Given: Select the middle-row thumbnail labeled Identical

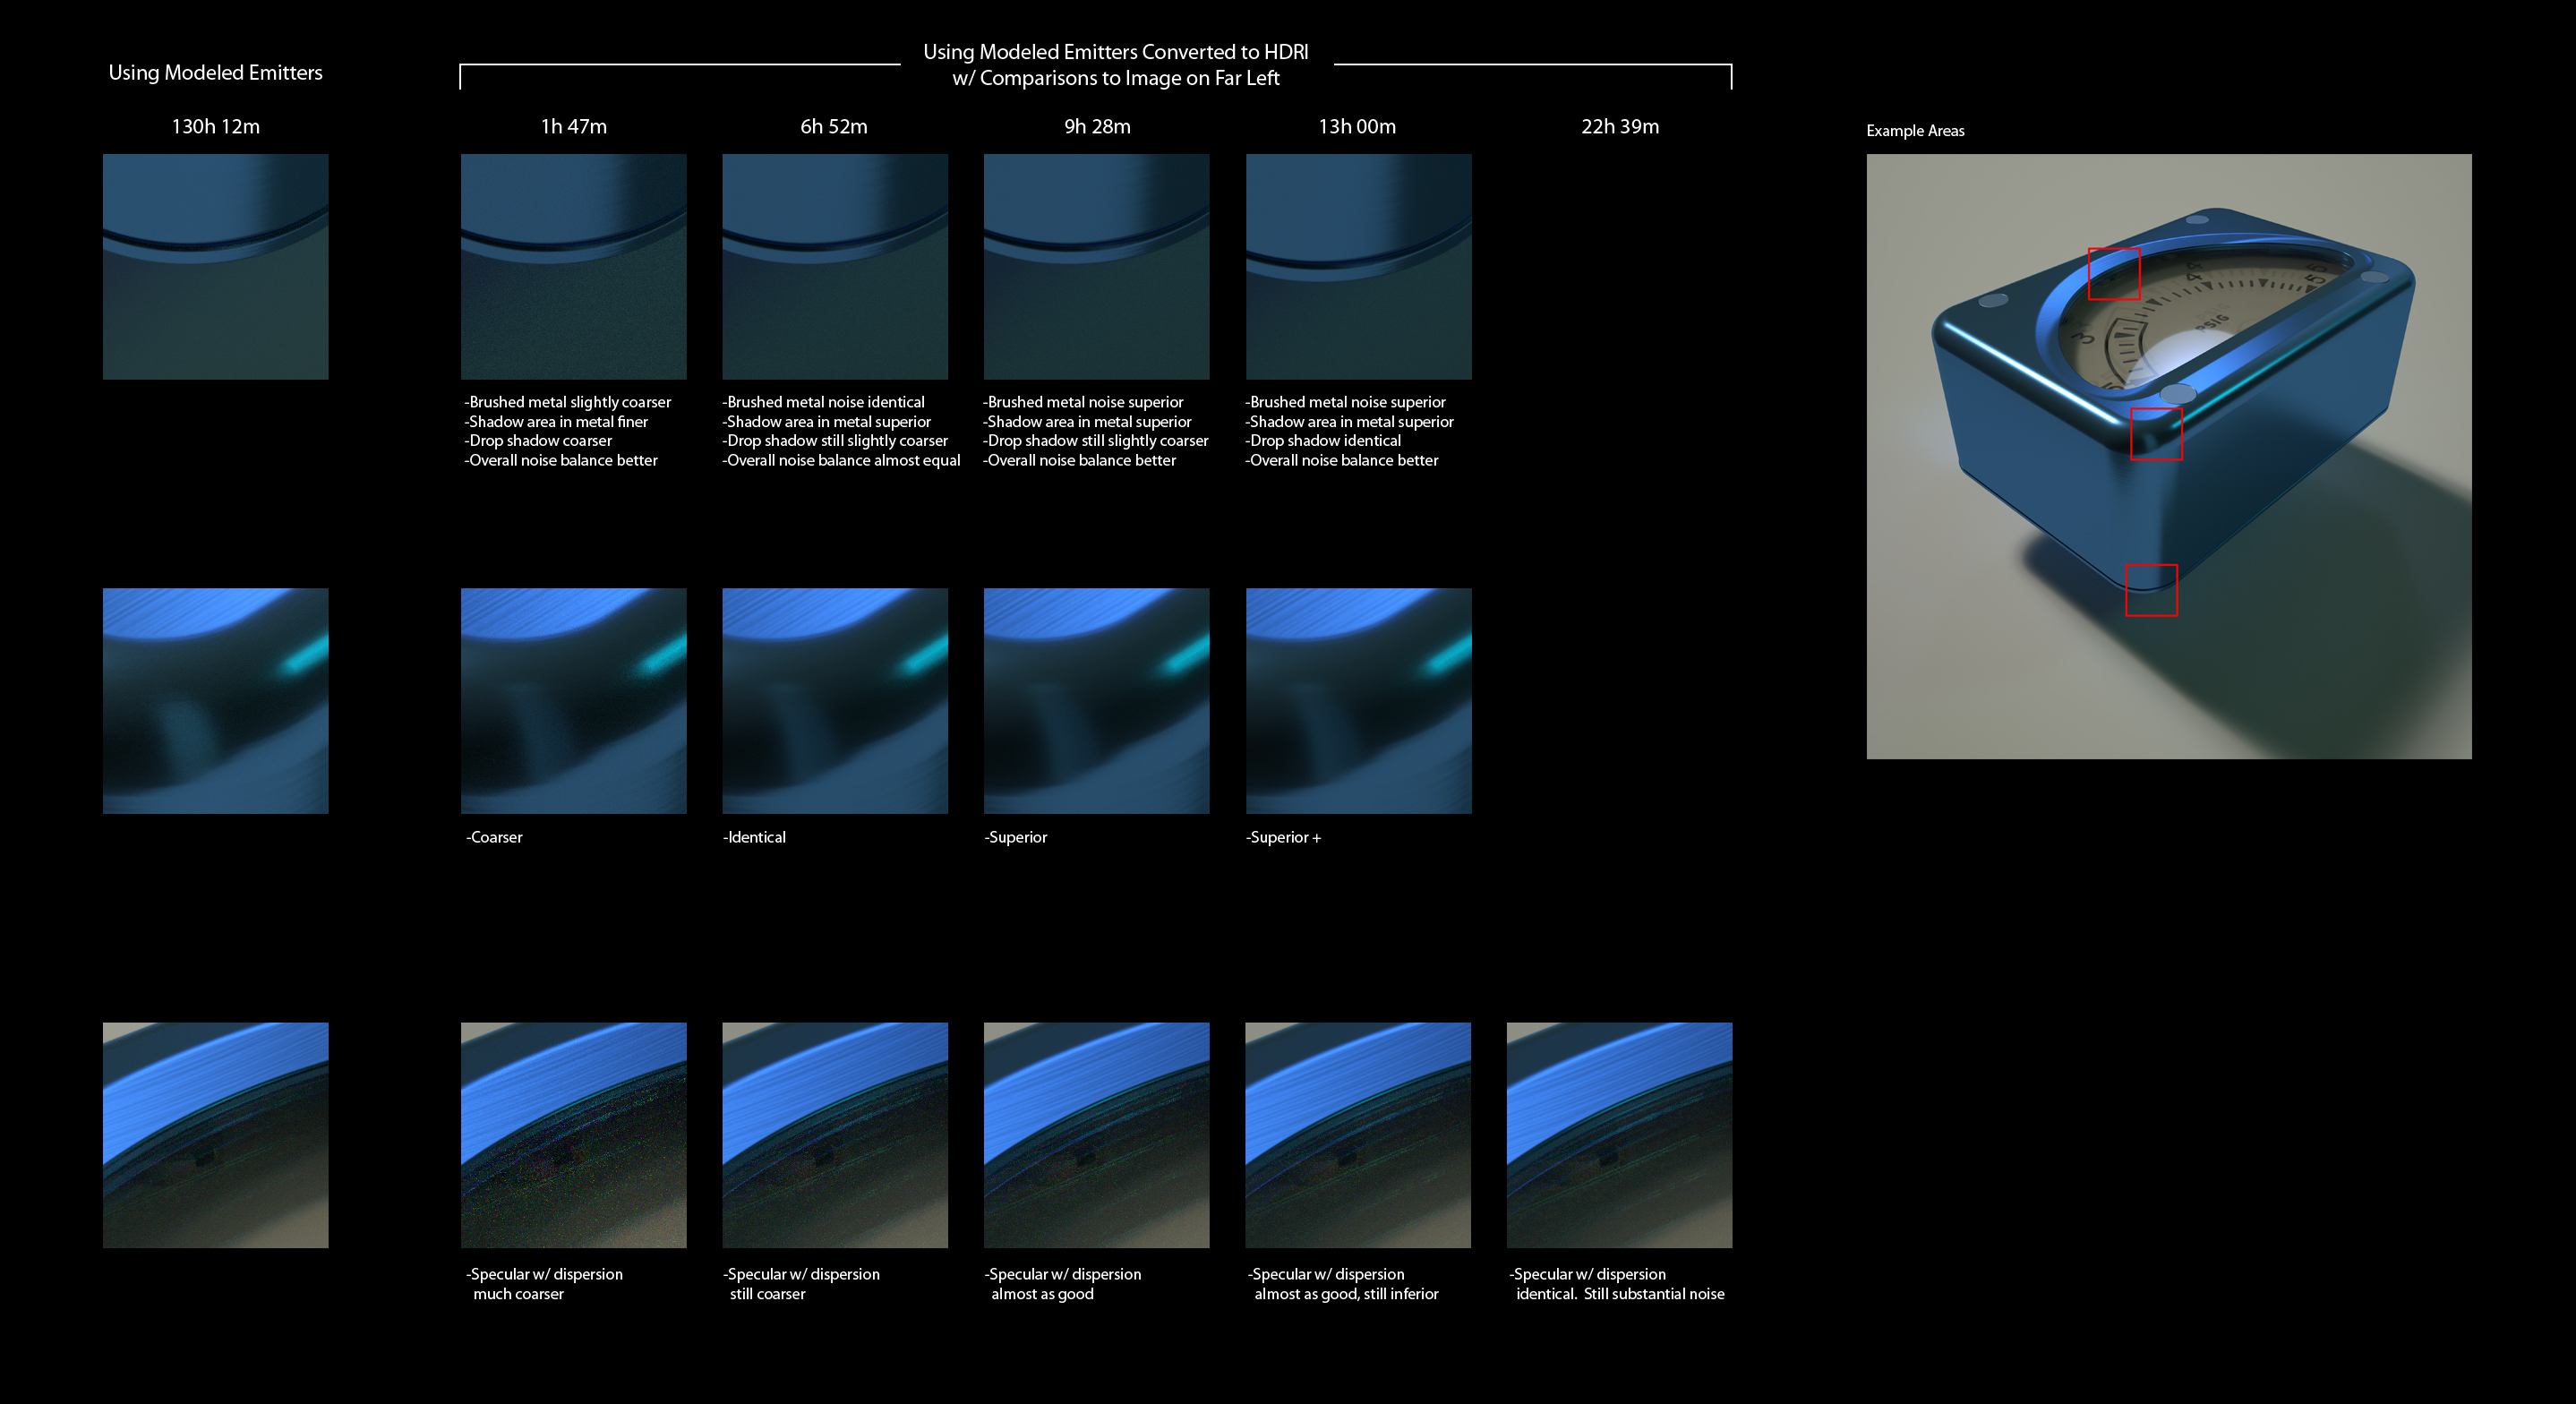Looking at the screenshot, I should 834,700.
